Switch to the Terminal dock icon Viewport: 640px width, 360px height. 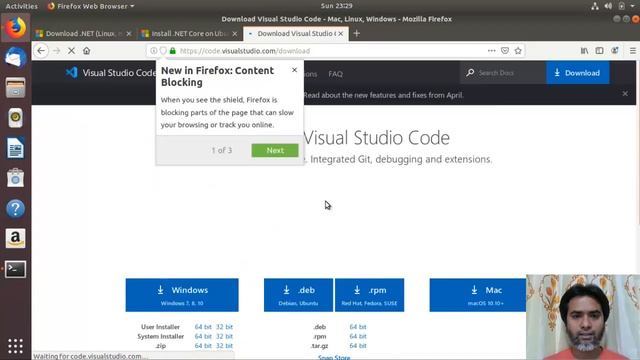tap(16, 269)
